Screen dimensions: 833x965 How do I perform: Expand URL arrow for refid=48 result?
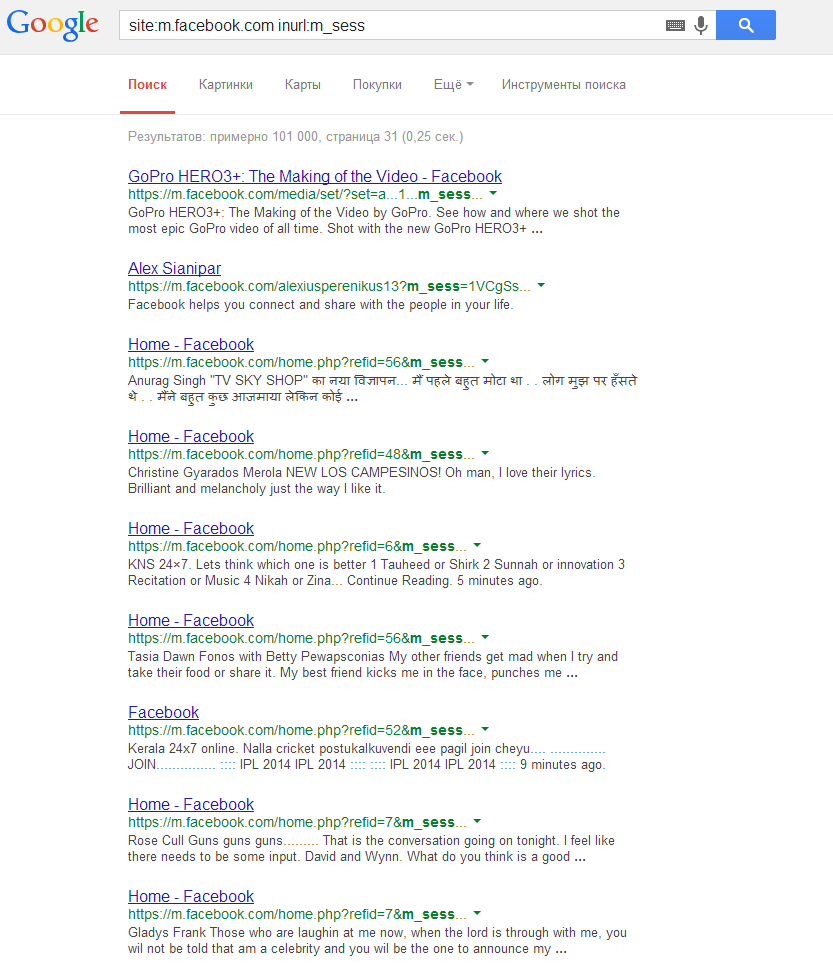point(485,454)
